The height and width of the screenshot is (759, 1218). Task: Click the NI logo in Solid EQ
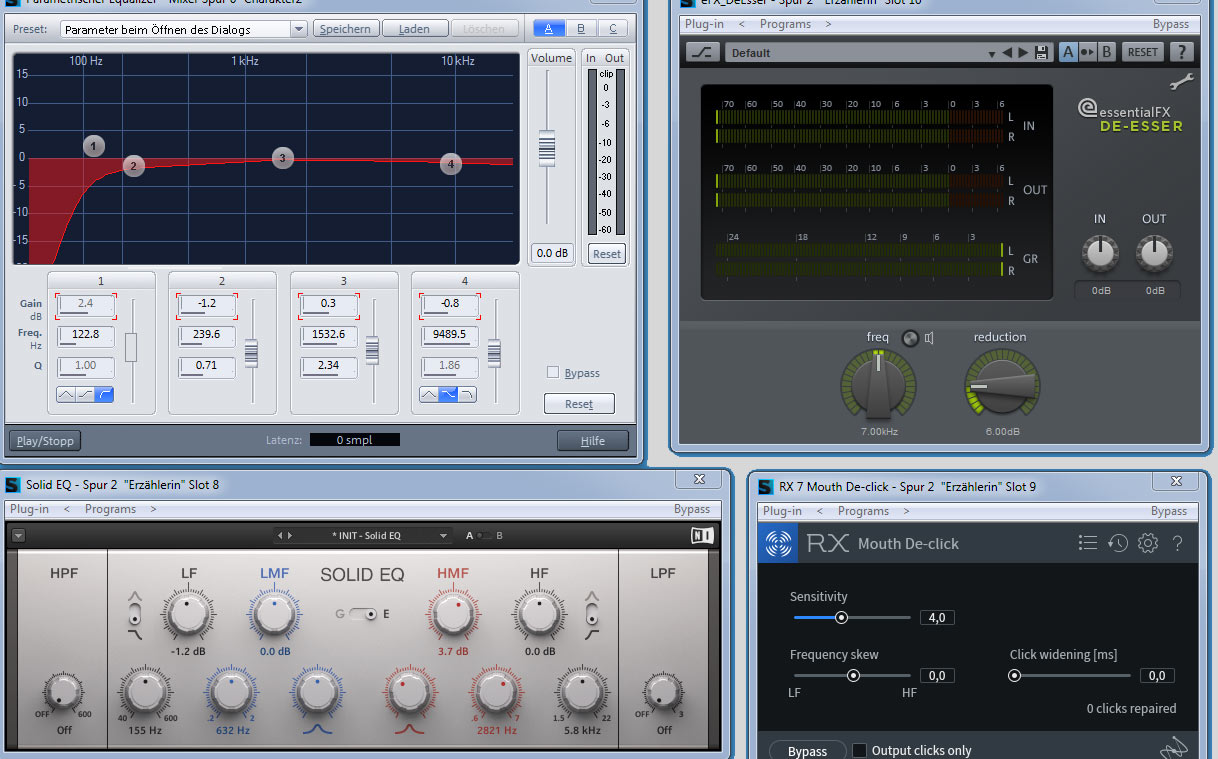[x=703, y=535]
